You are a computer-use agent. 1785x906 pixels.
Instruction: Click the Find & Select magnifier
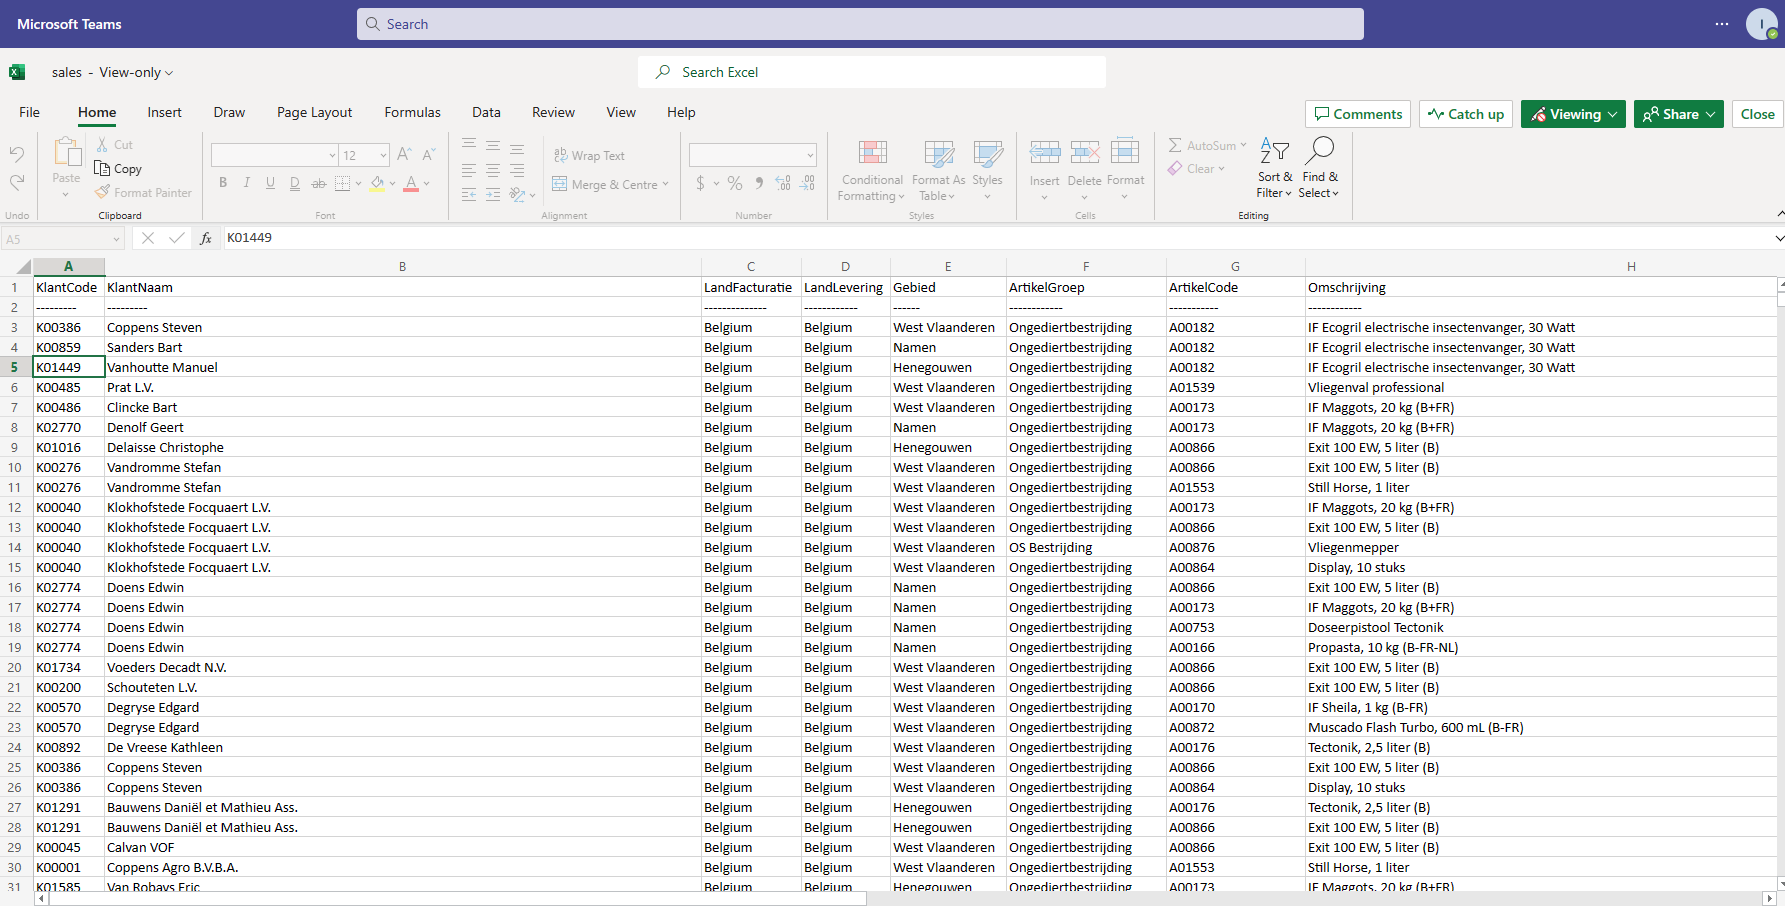coord(1320,150)
